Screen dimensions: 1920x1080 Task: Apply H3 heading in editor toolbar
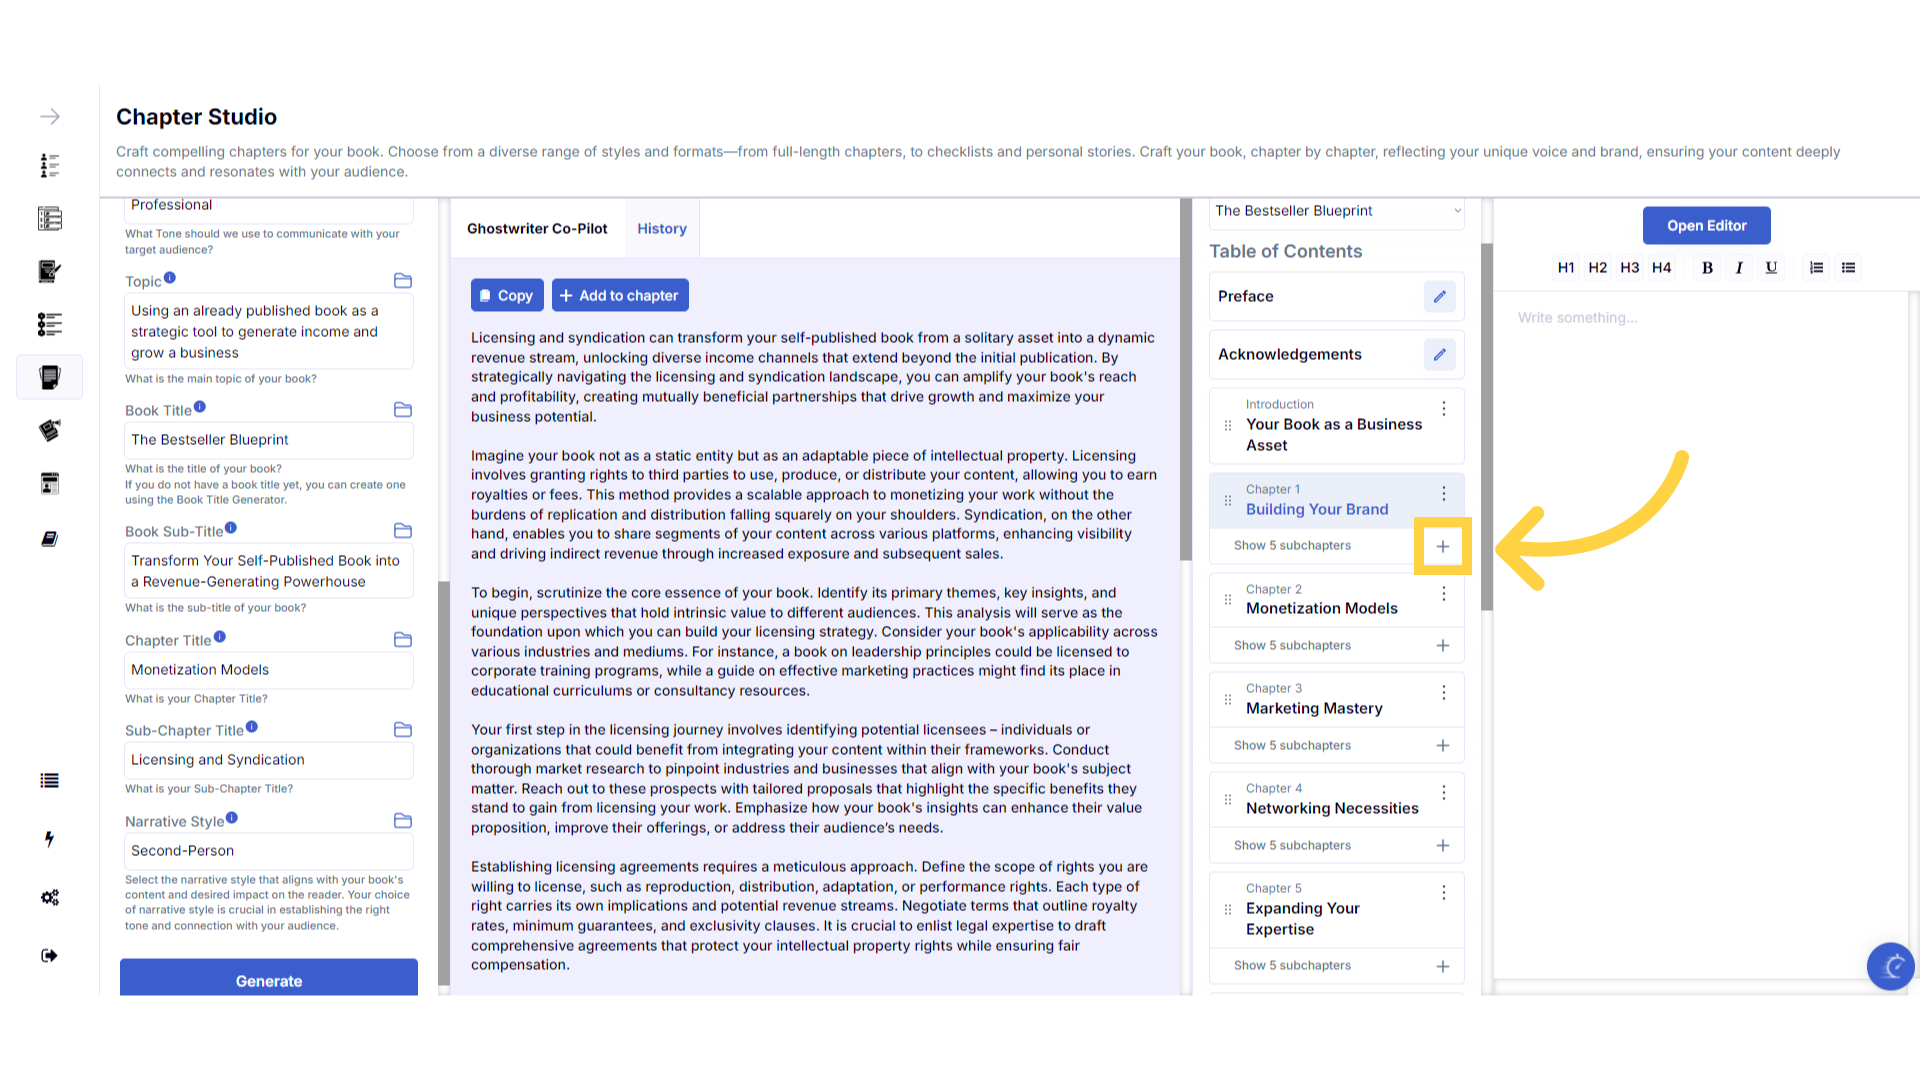(x=1630, y=268)
